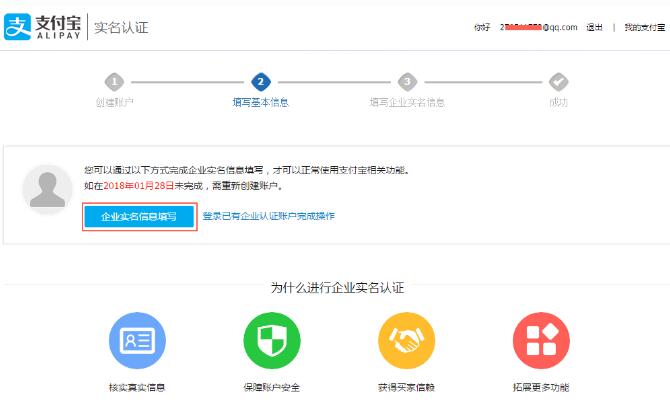Viewport: 670px width, 403px height.
Task: Click step 3 circle 填写企业实名信息
Action: [407, 82]
